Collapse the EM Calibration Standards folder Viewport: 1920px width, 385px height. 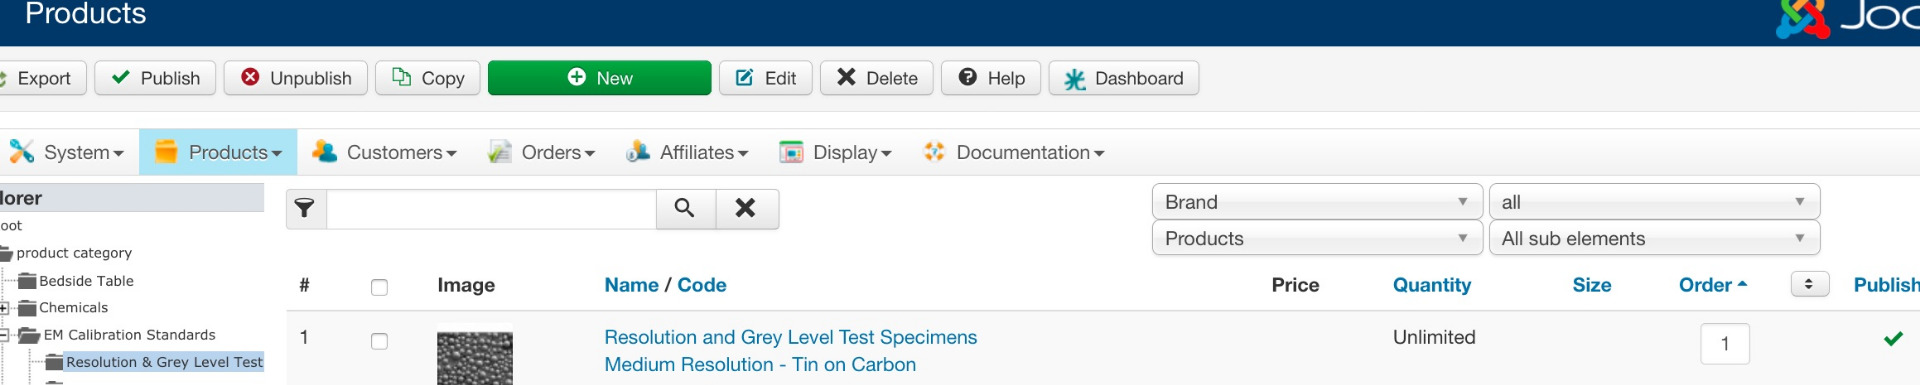[x=4, y=335]
